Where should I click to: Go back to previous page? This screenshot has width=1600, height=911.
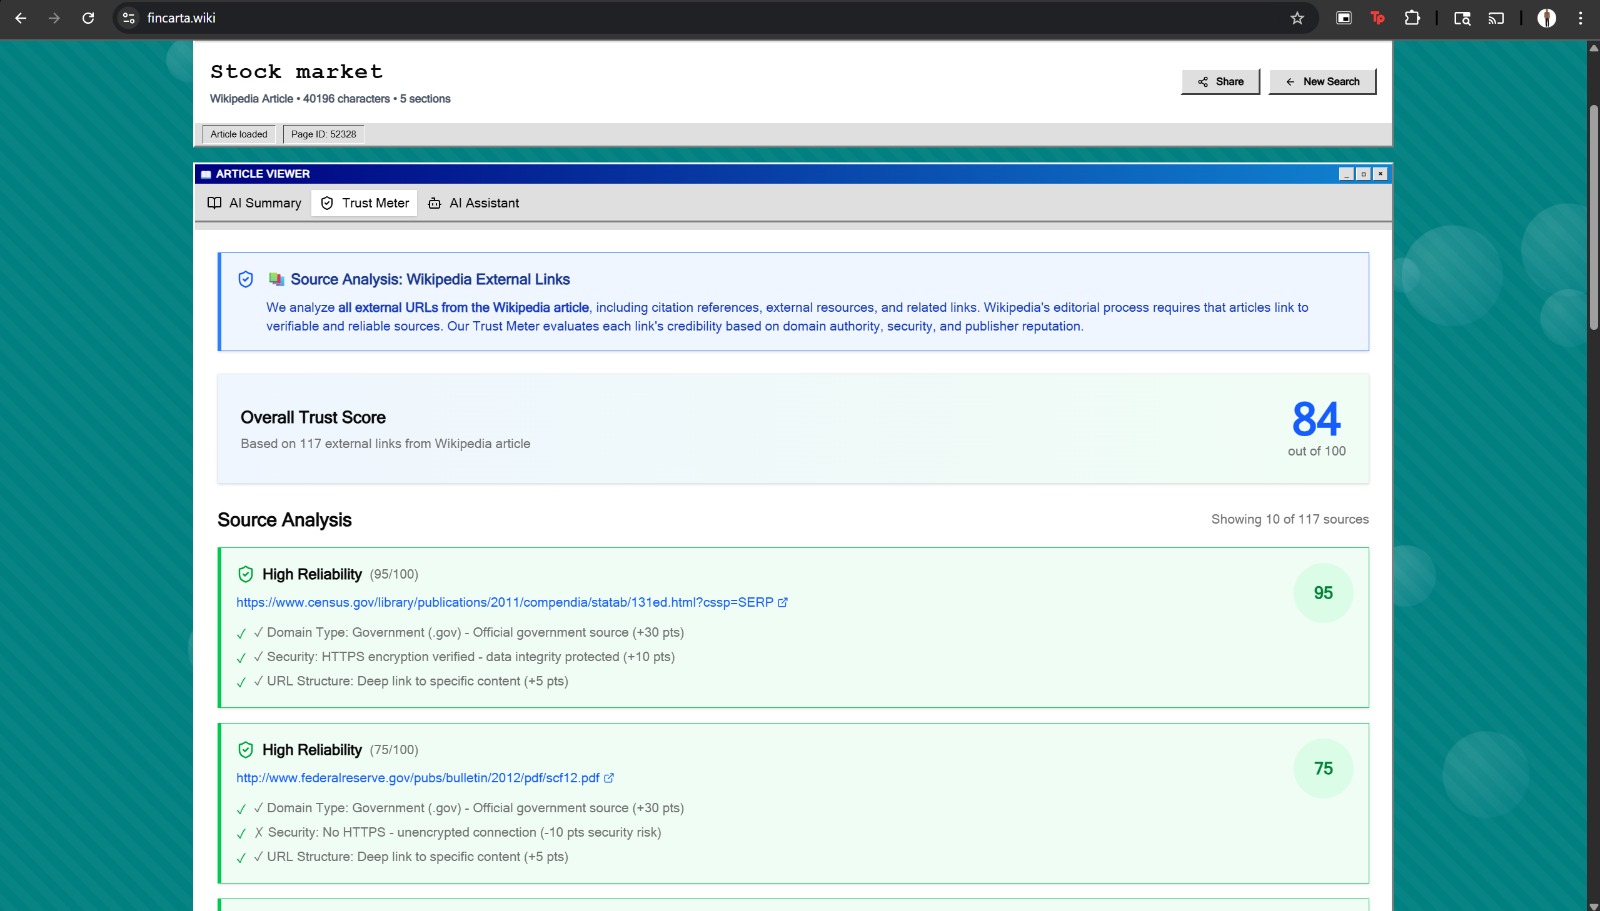[20, 18]
